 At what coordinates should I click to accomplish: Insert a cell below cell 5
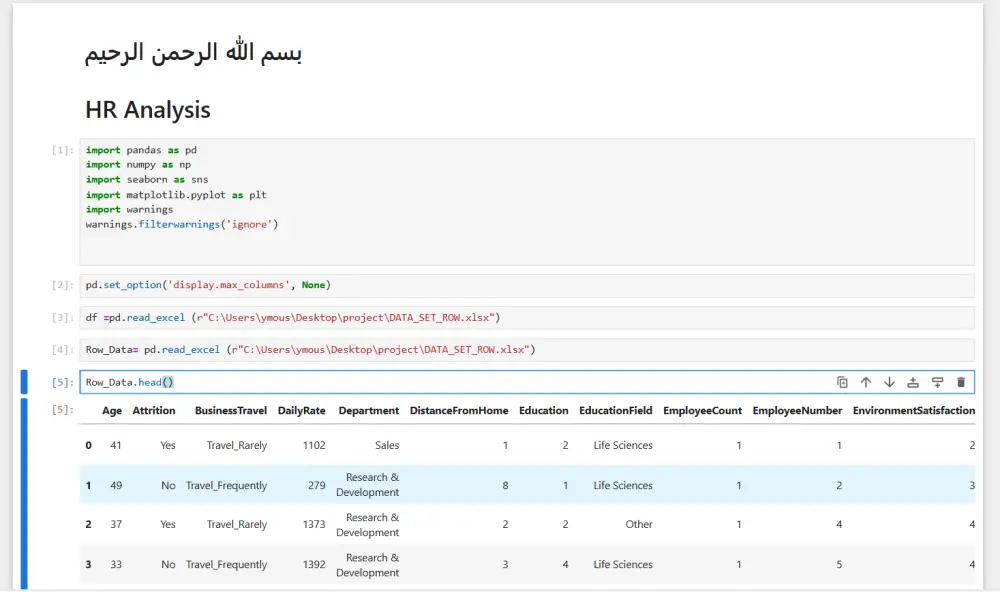click(x=937, y=382)
